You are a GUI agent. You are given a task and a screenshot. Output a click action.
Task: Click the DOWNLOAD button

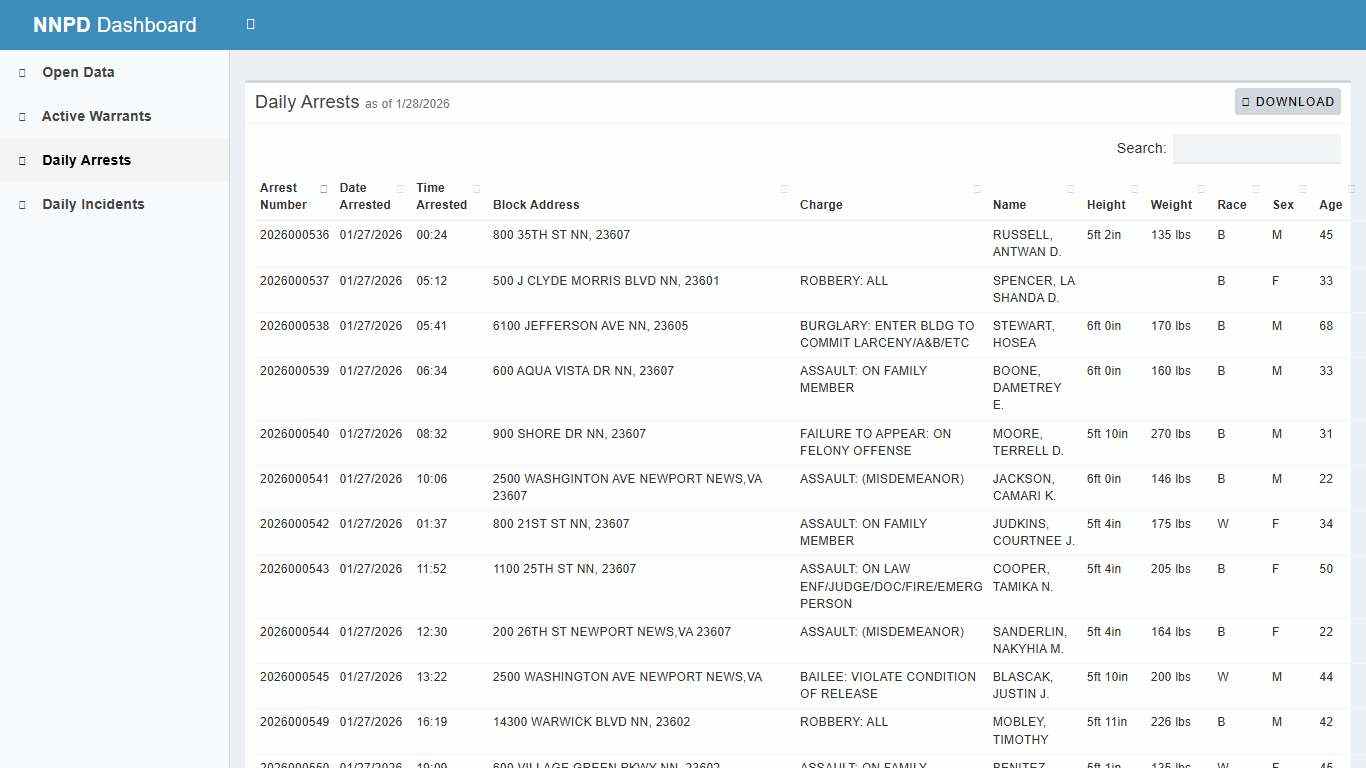[x=1287, y=101]
